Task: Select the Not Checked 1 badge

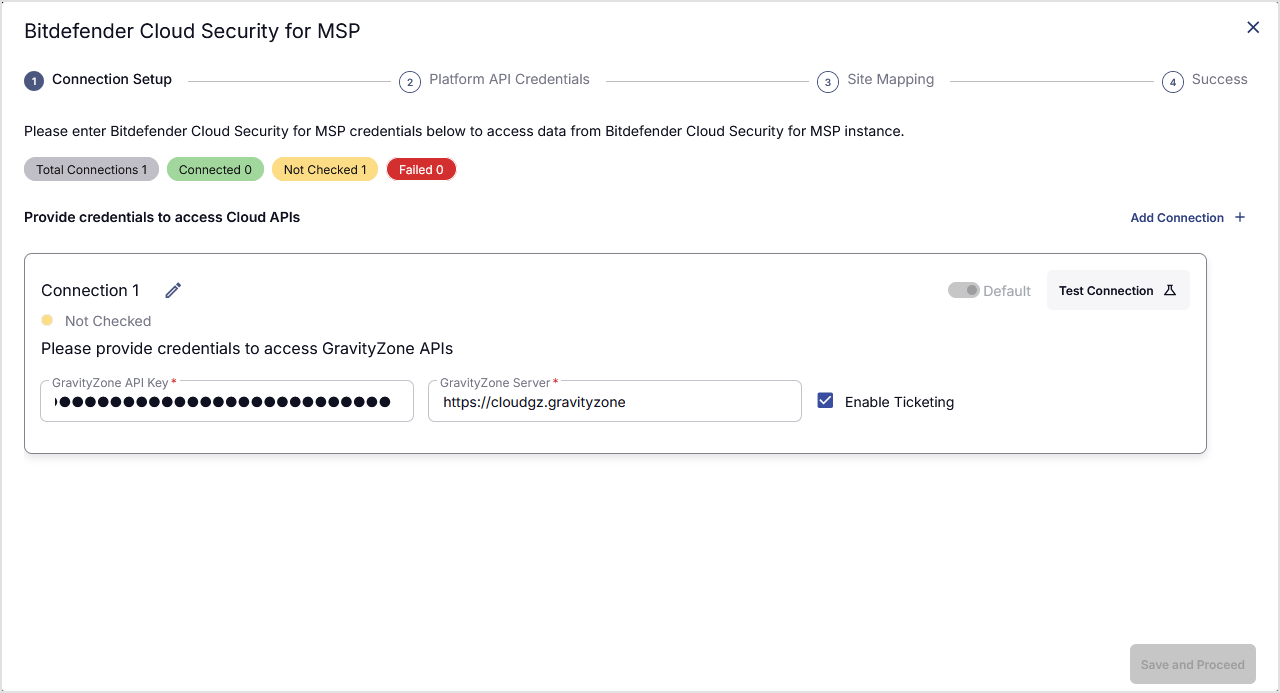Action: [325, 169]
